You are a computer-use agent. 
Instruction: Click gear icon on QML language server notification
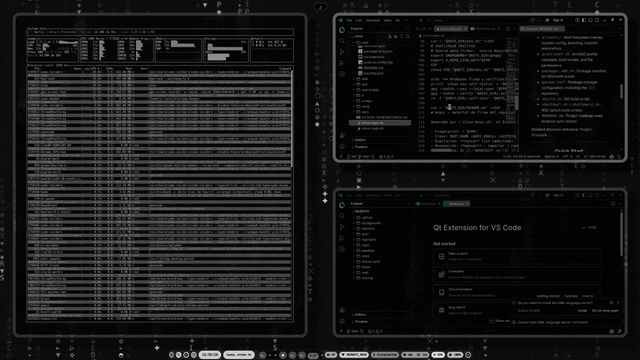[x=611, y=303]
